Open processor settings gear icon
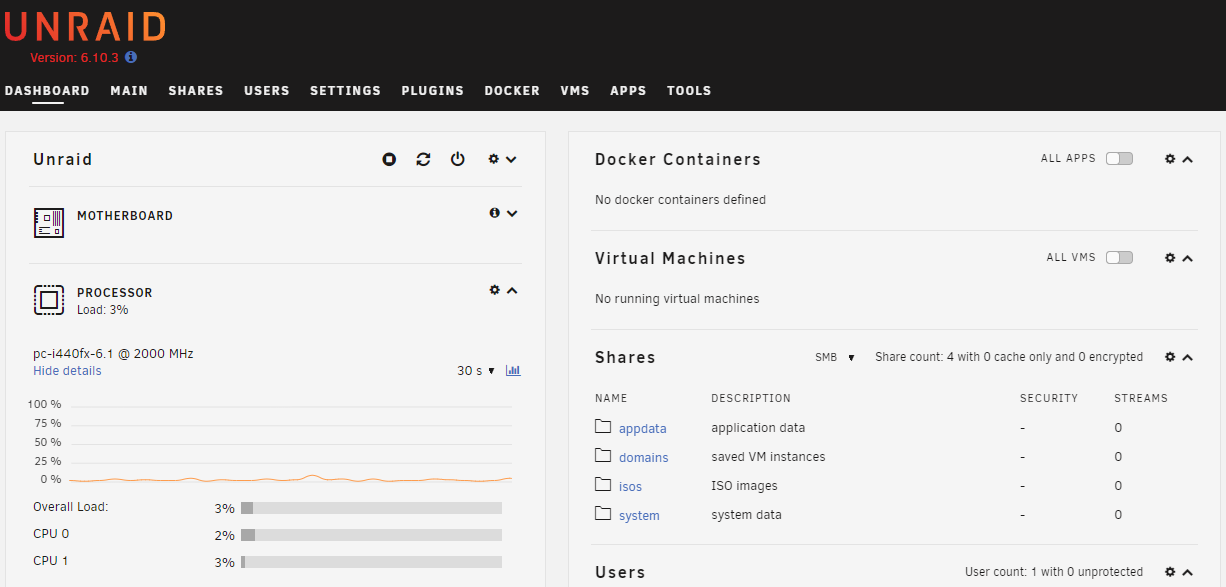Image resolution: width=1226 pixels, height=587 pixels. [x=494, y=290]
